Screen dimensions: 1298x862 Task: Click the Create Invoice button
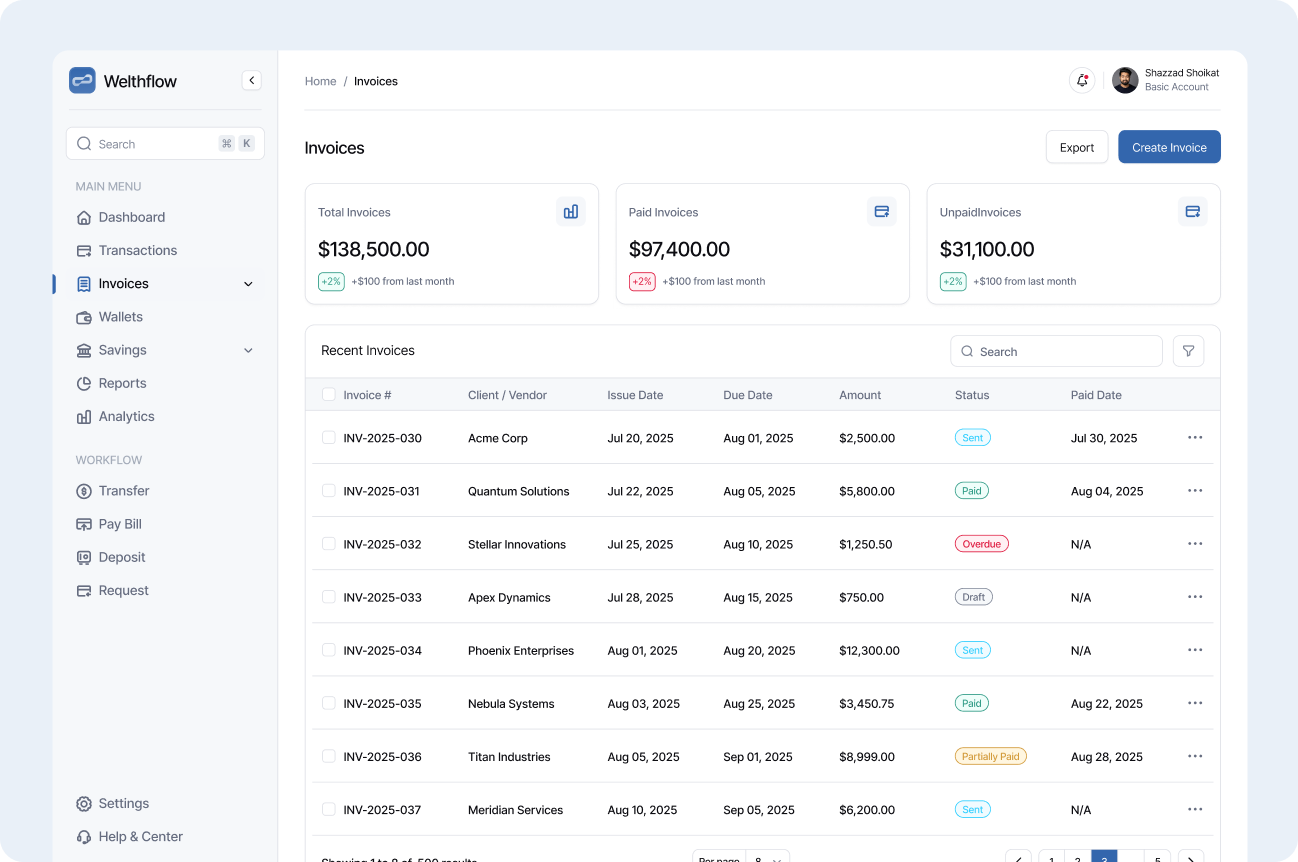click(1169, 147)
